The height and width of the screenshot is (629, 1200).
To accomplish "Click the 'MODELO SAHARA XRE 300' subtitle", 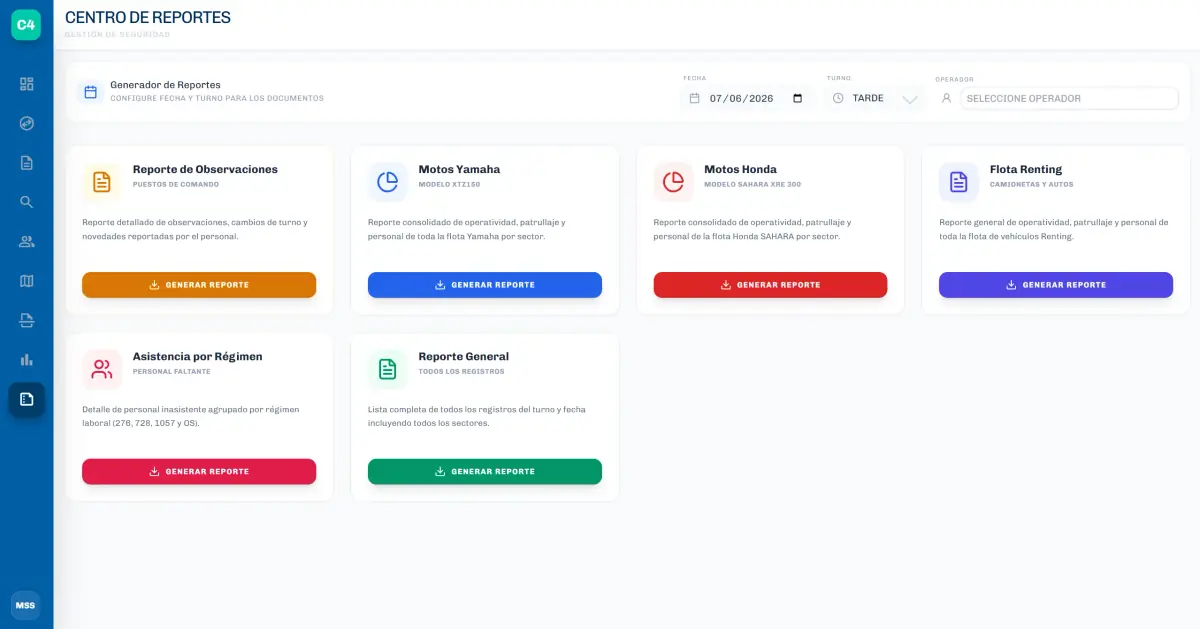I will [752, 184].
